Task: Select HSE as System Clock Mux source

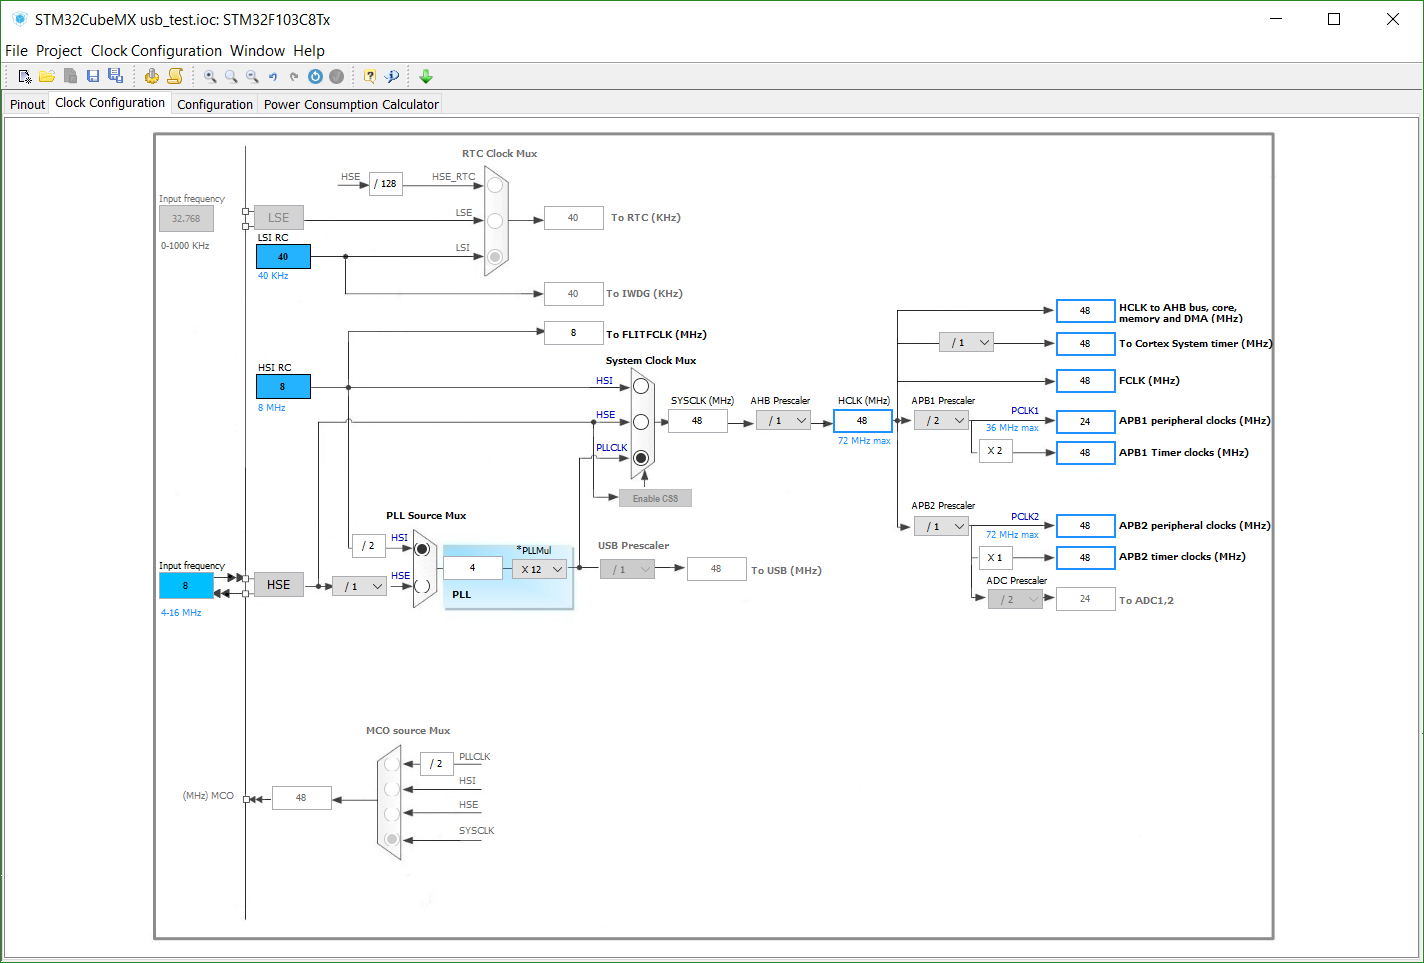Action: coord(641,422)
